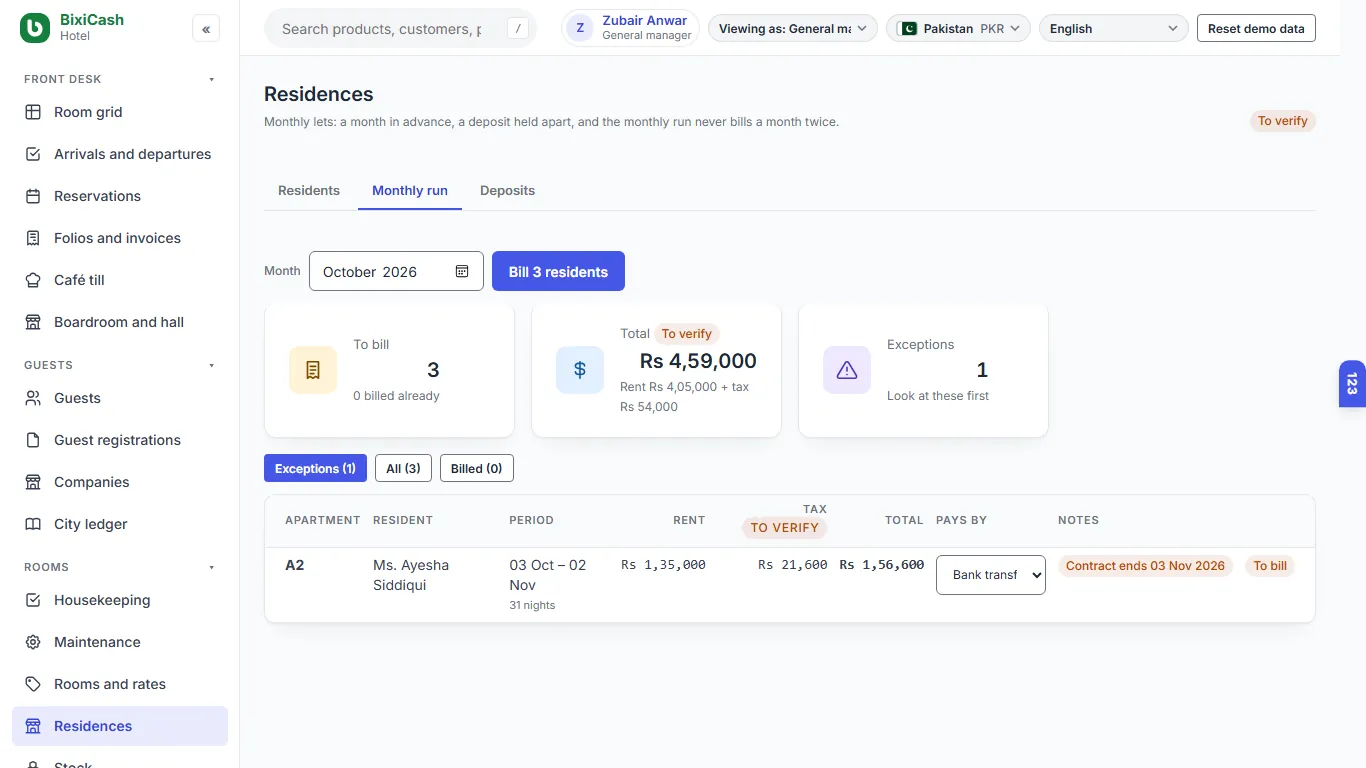Click the Exceptions warning triangle icon
Image resolution: width=1366 pixels, height=768 pixels.
847,370
